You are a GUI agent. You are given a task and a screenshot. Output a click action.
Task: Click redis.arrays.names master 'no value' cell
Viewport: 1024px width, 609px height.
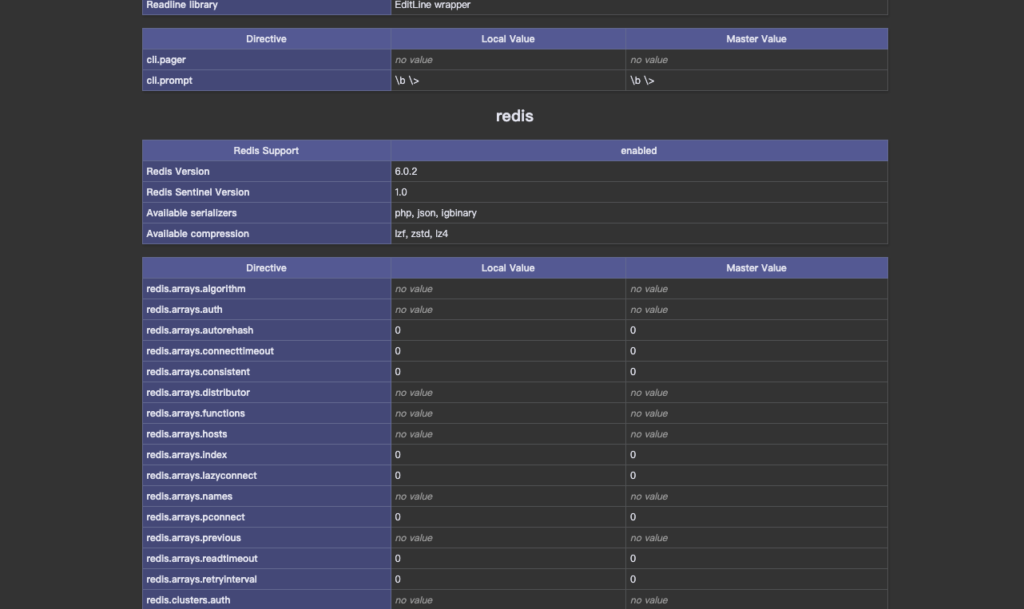[756, 496]
